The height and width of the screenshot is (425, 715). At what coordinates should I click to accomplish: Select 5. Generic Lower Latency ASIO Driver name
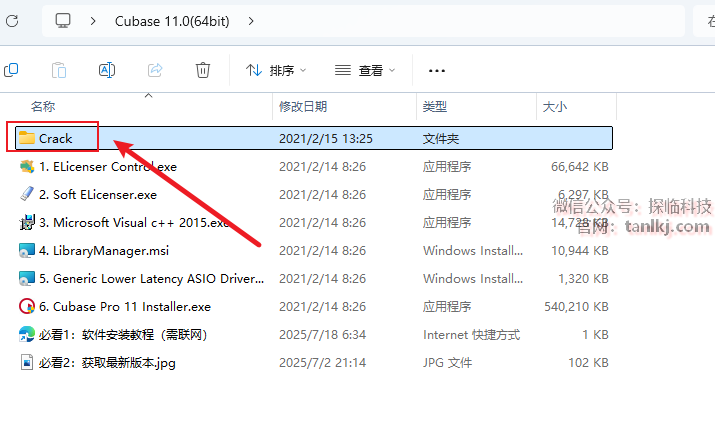point(151,279)
